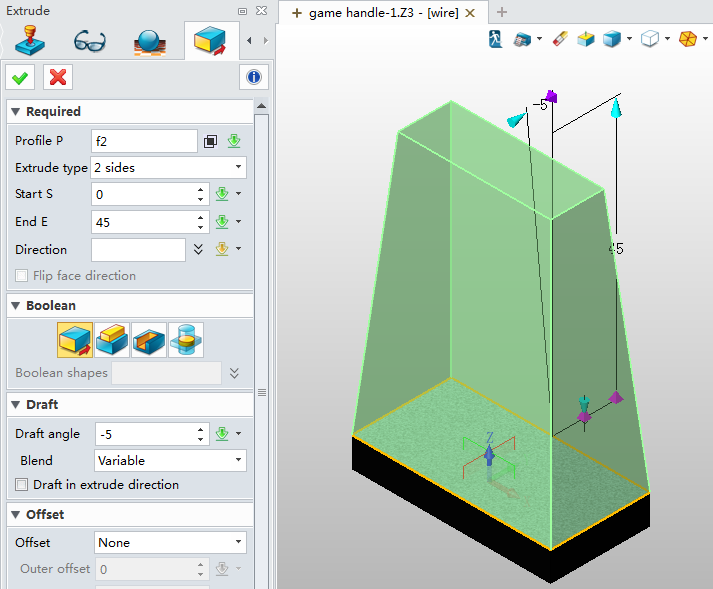Select the Extrude cube icon tab
713x589 pixels.
210,40
